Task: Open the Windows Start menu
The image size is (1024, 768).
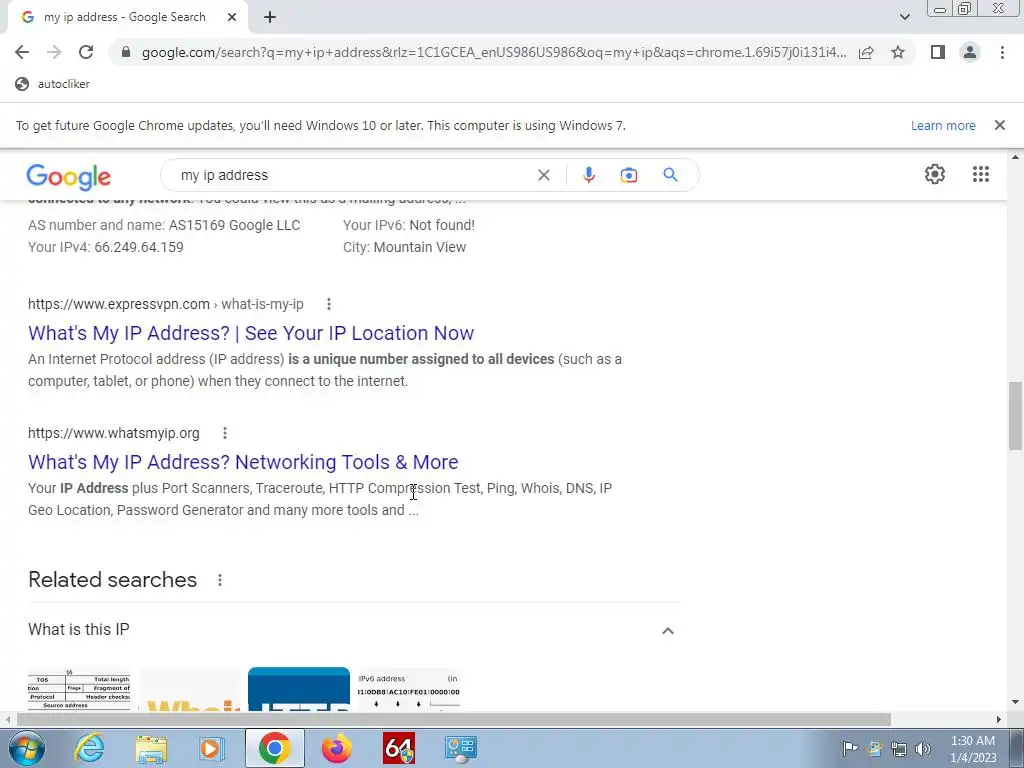Action: (27, 748)
